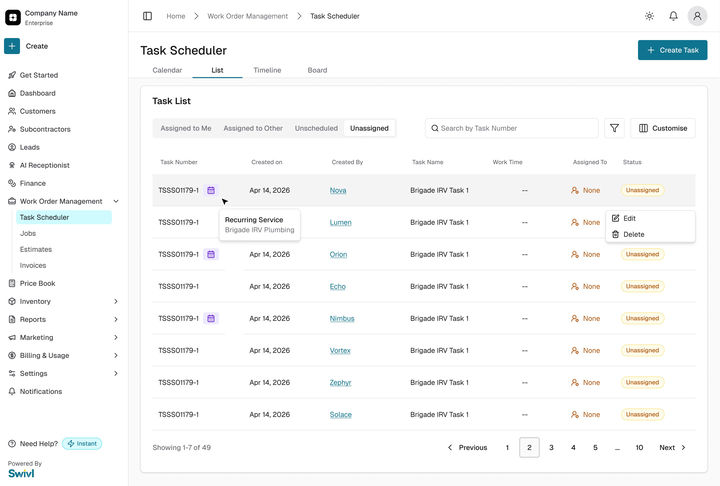The width and height of the screenshot is (720, 486).
Task: Open Finance in sidebar
Action: tap(33, 183)
